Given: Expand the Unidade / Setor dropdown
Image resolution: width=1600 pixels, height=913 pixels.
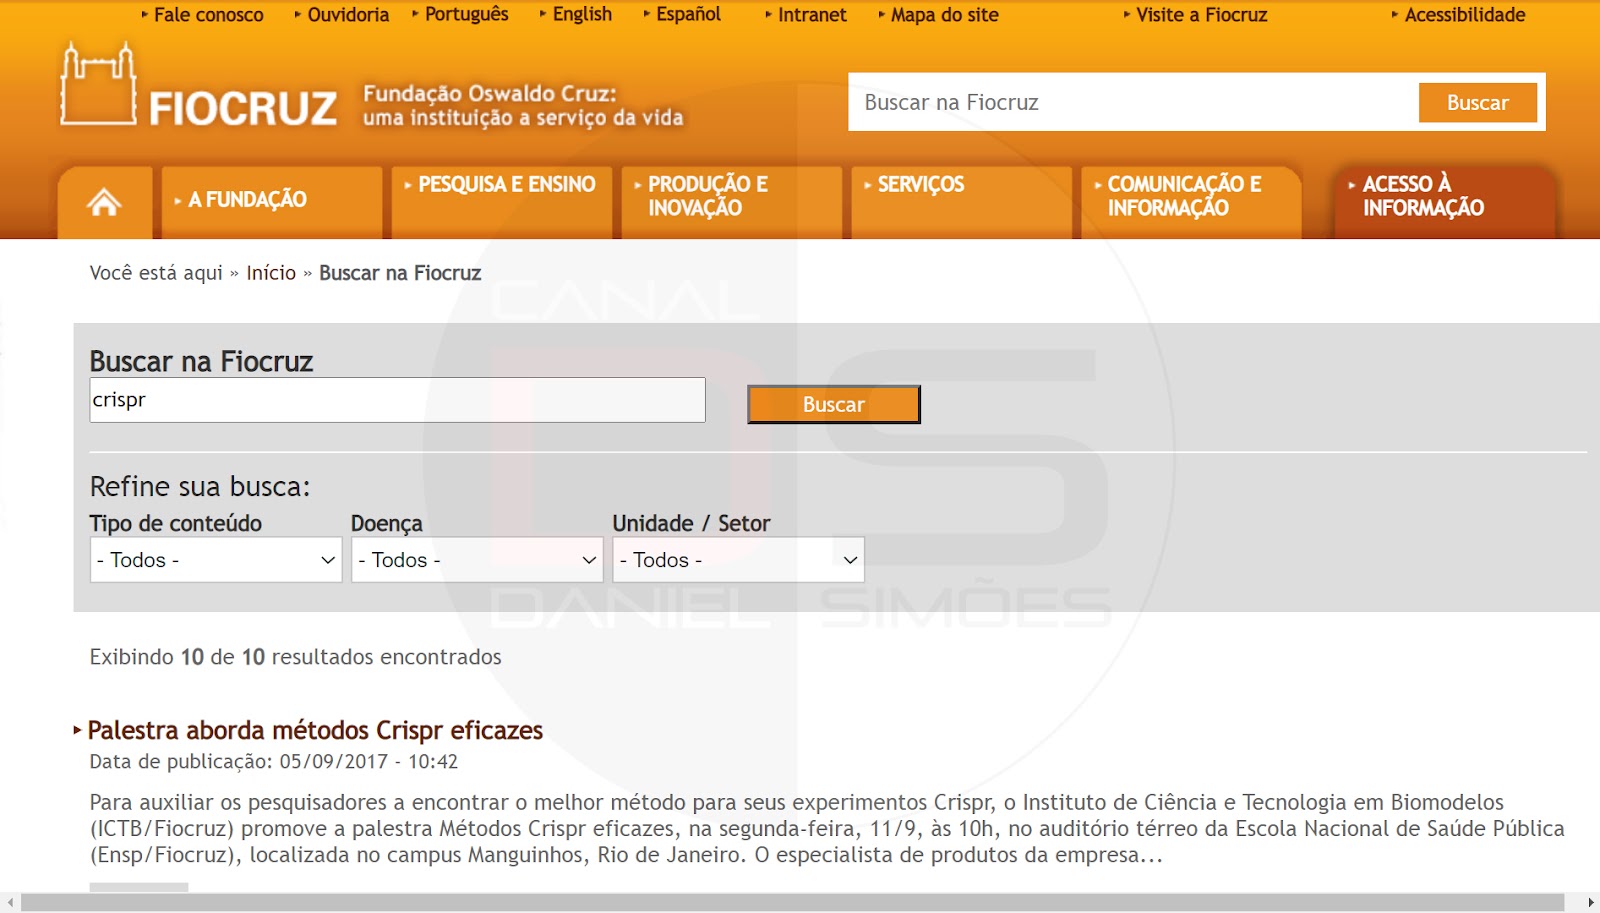Looking at the screenshot, I should (738, 560).
